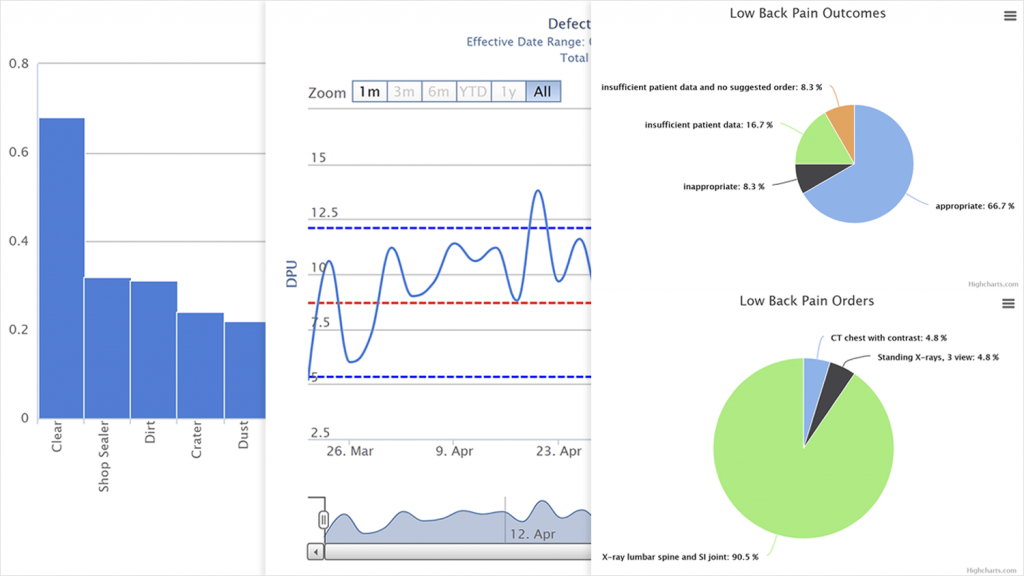Switch zoom to YTD

[x=473, y=92]
